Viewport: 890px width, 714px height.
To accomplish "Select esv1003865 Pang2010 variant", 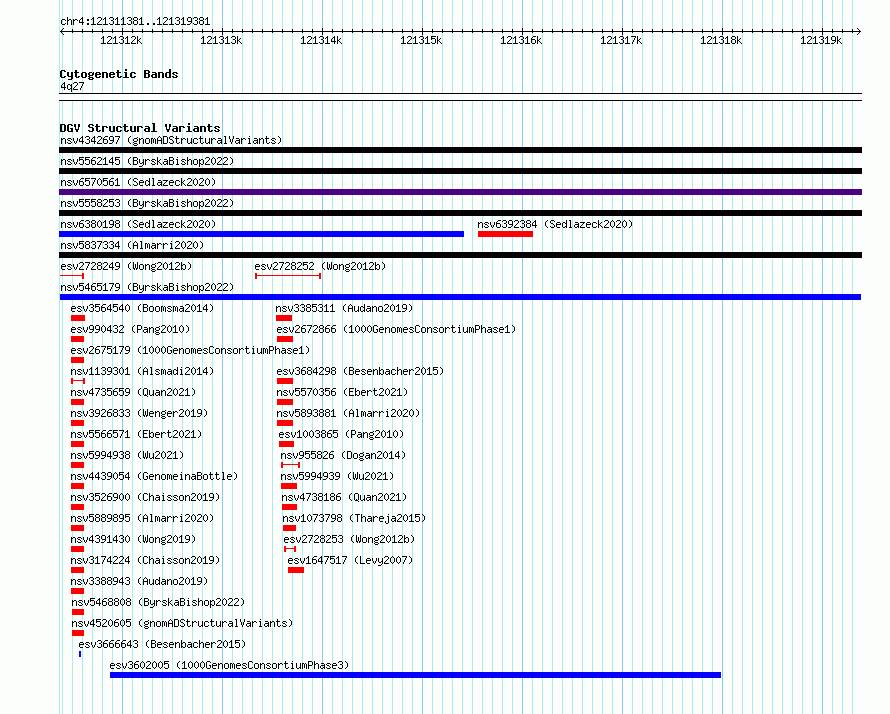I will (x=287, y=444).
